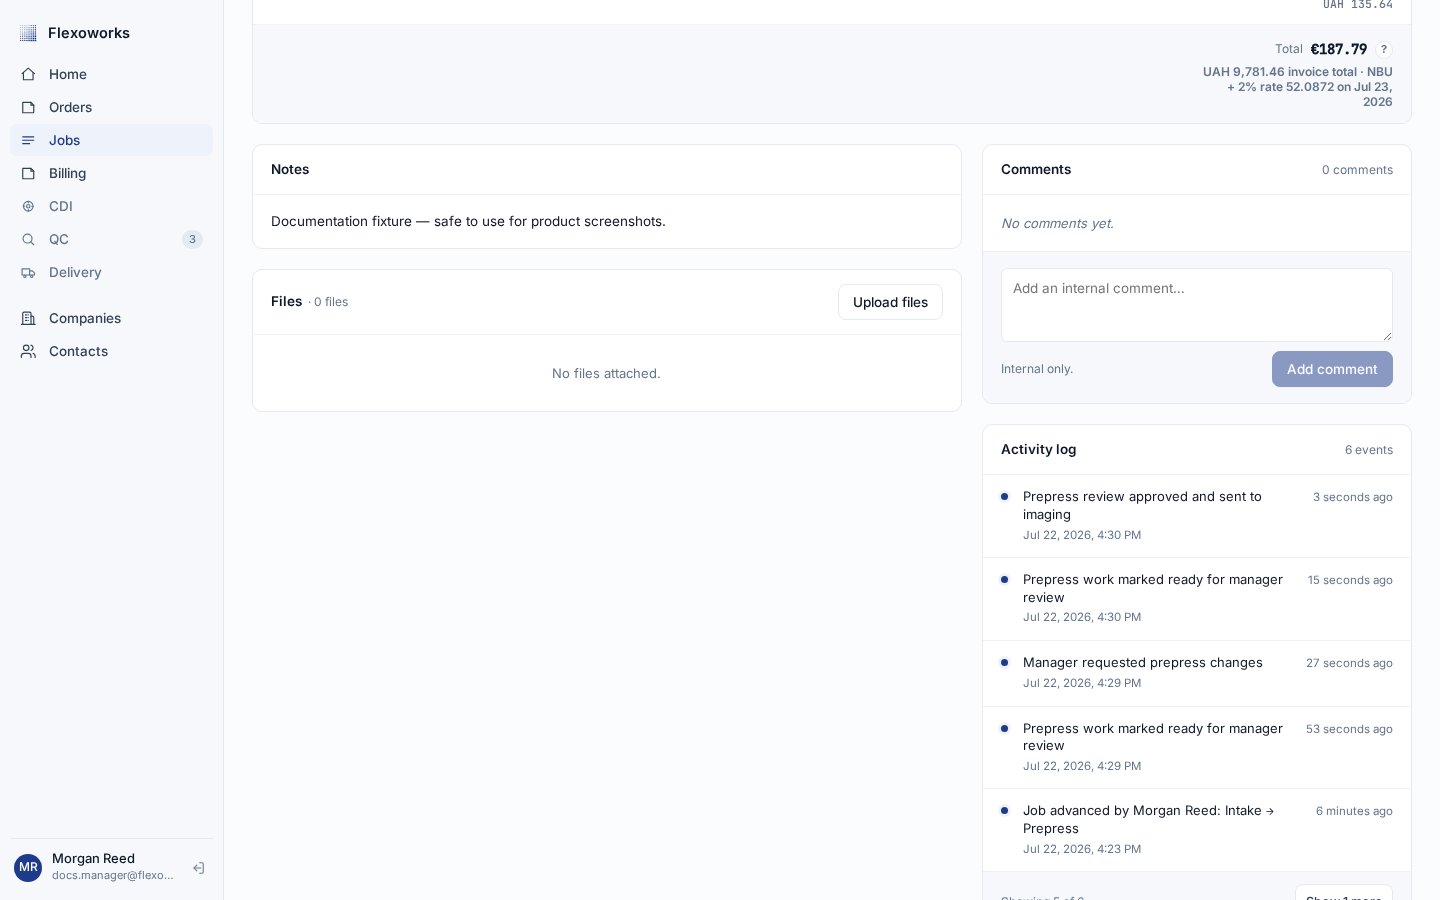Click the '0 comments' counter

tap(1357, 170)
